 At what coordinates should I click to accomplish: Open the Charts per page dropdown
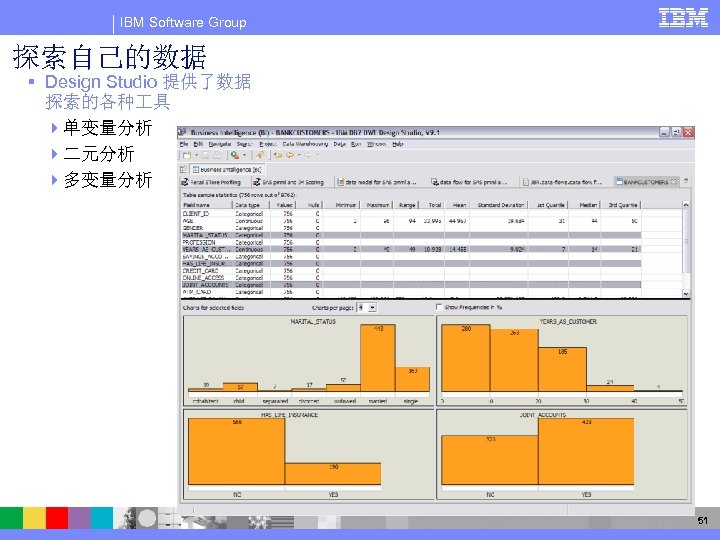[x=372, y=308]
